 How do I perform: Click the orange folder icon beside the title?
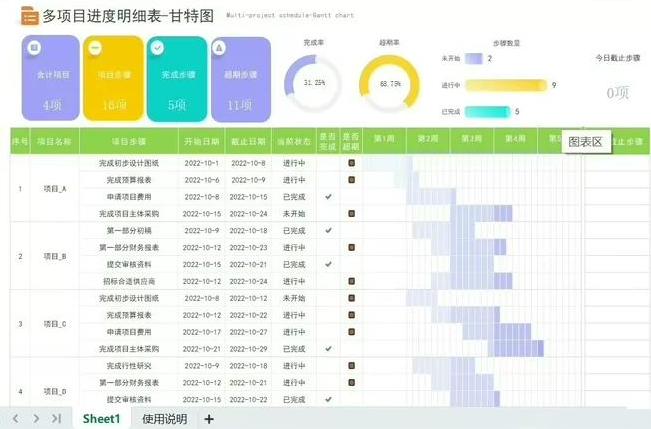[x=30, y=15]
